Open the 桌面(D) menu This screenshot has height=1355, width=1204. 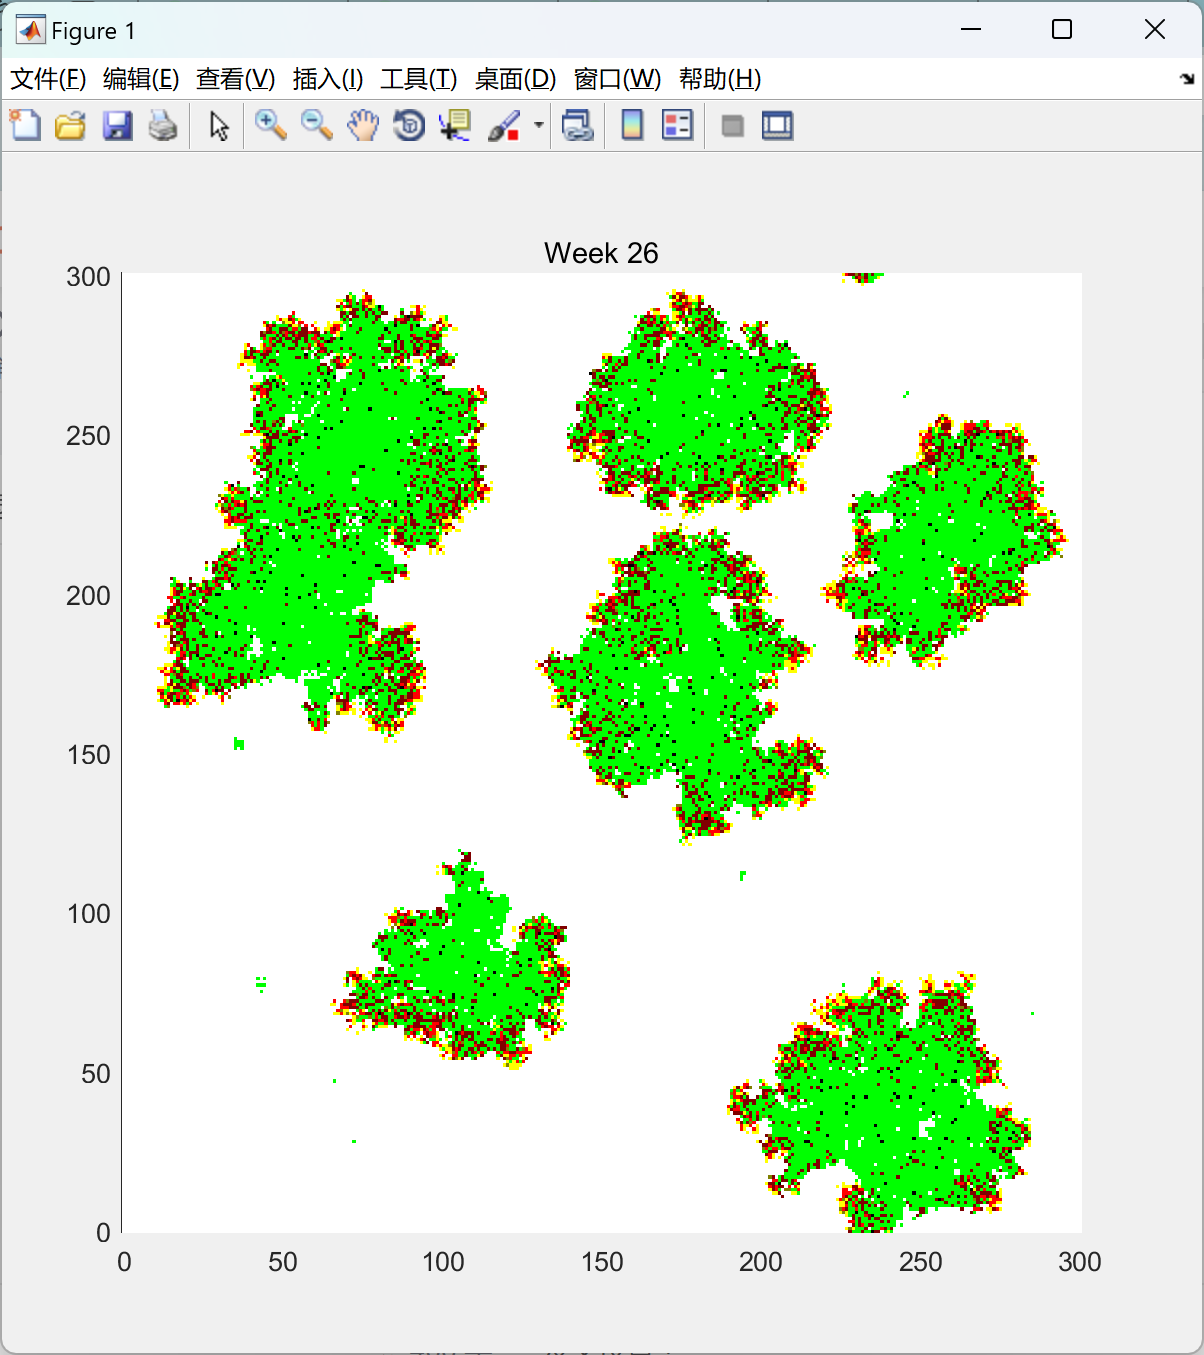pos(516,79)
